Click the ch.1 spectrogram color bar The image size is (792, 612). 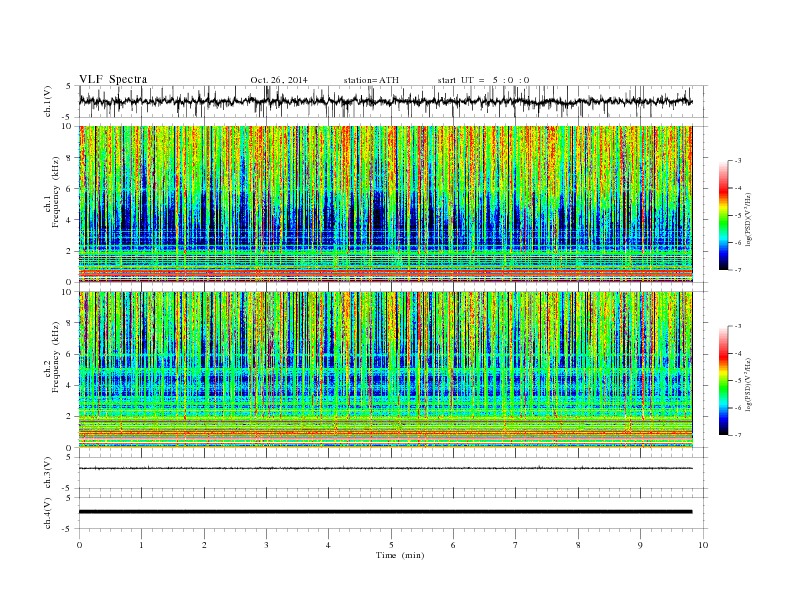pos(724,215)
